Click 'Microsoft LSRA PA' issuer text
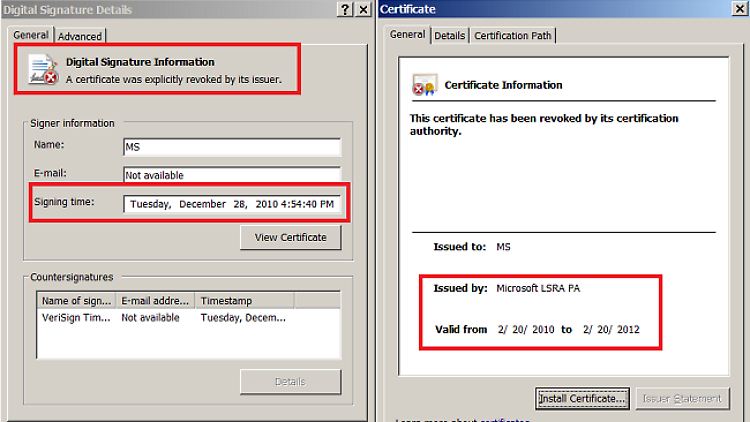The width and height of the screenshot is (750, 422). 538,288
